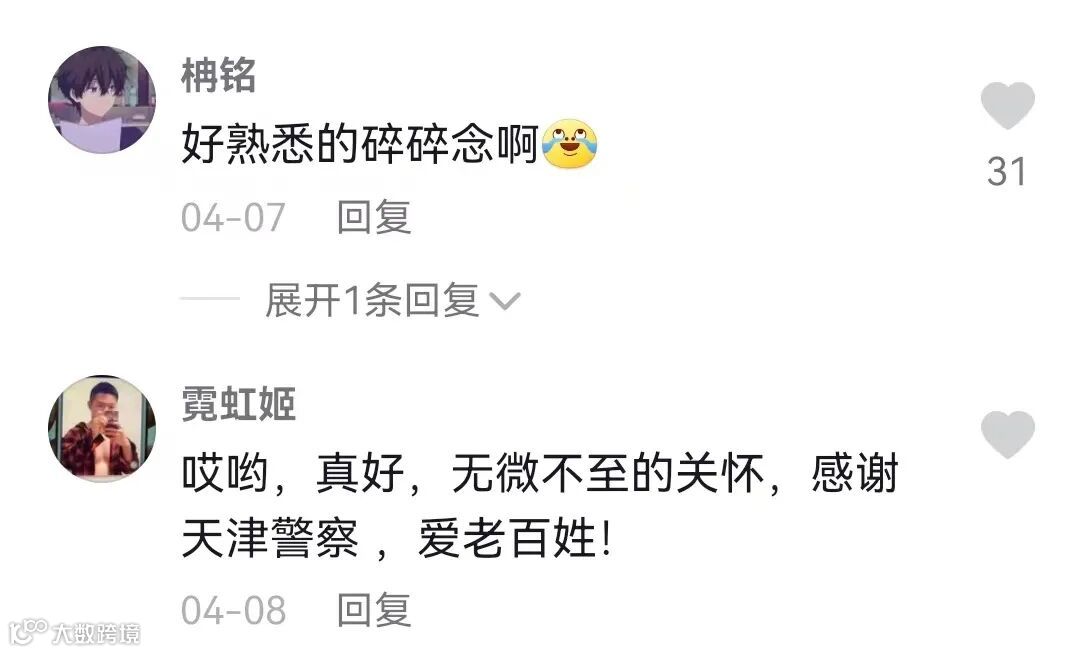Click the 大数跨境 watermark logo icon
Image resolution: width=1080 pixels, height=653 pixels.
click(28, 632)
